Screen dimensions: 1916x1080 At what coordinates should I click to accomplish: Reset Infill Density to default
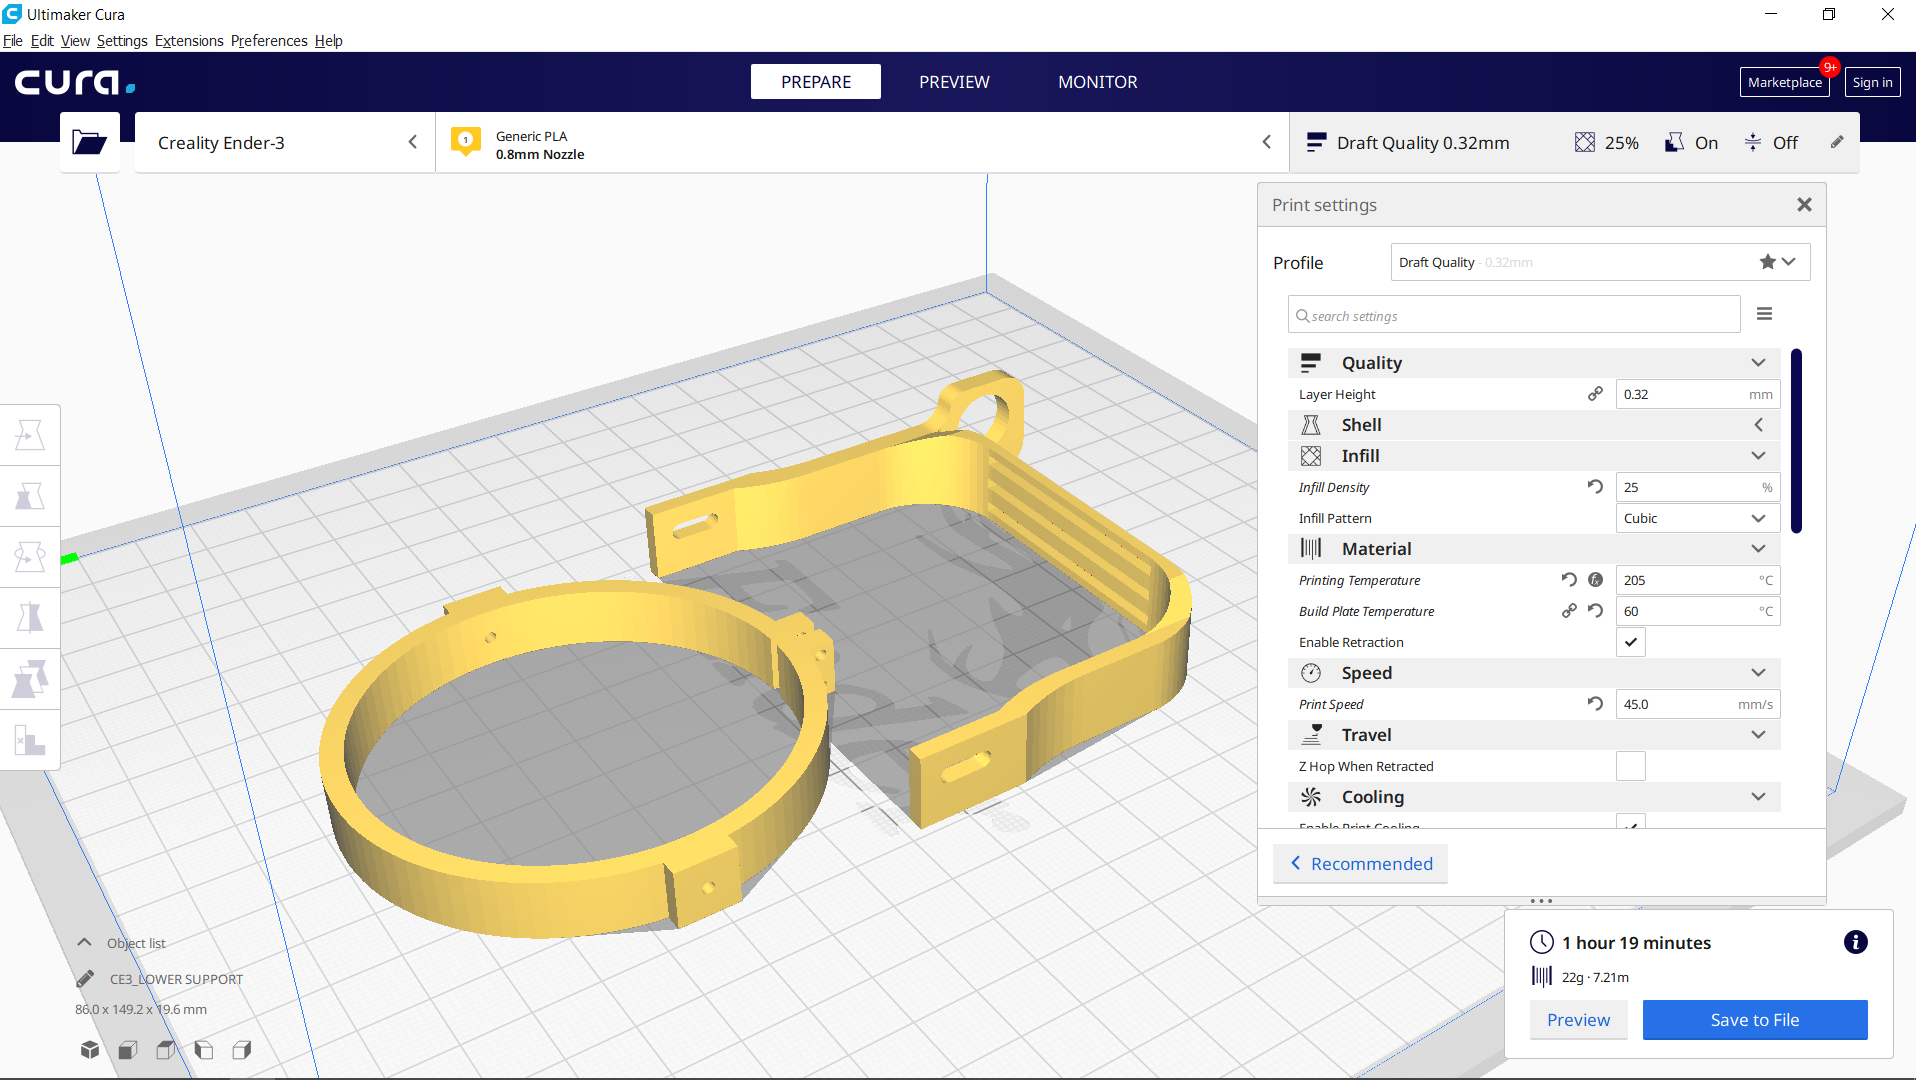(x=1595, y=487)
